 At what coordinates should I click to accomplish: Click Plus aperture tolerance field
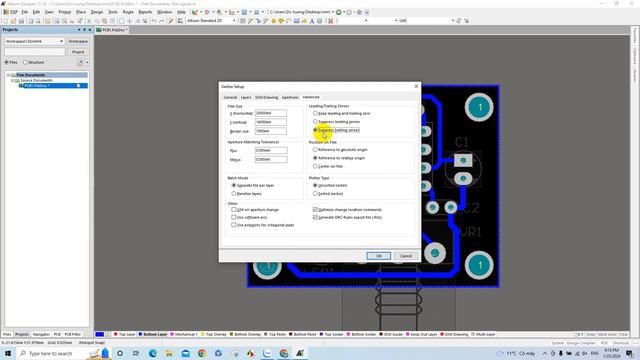[x=271, y=151]
